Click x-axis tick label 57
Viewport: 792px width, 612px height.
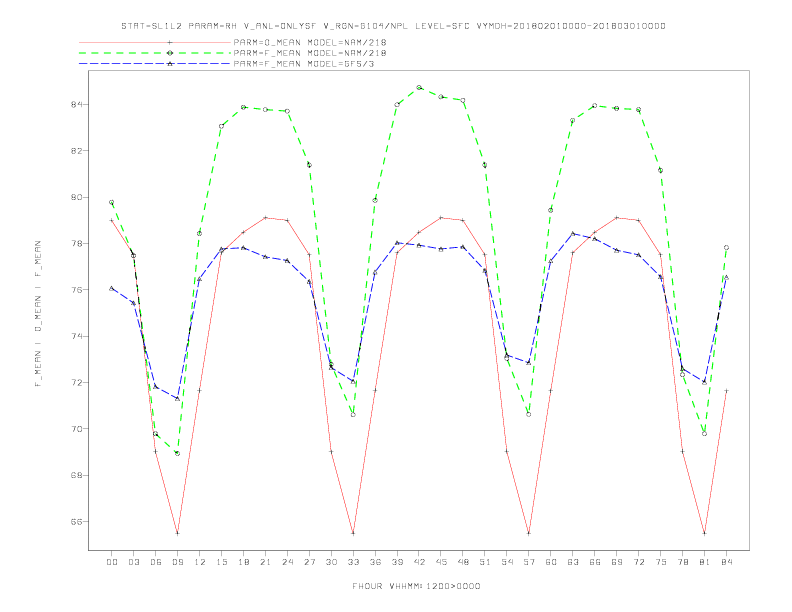529,562
